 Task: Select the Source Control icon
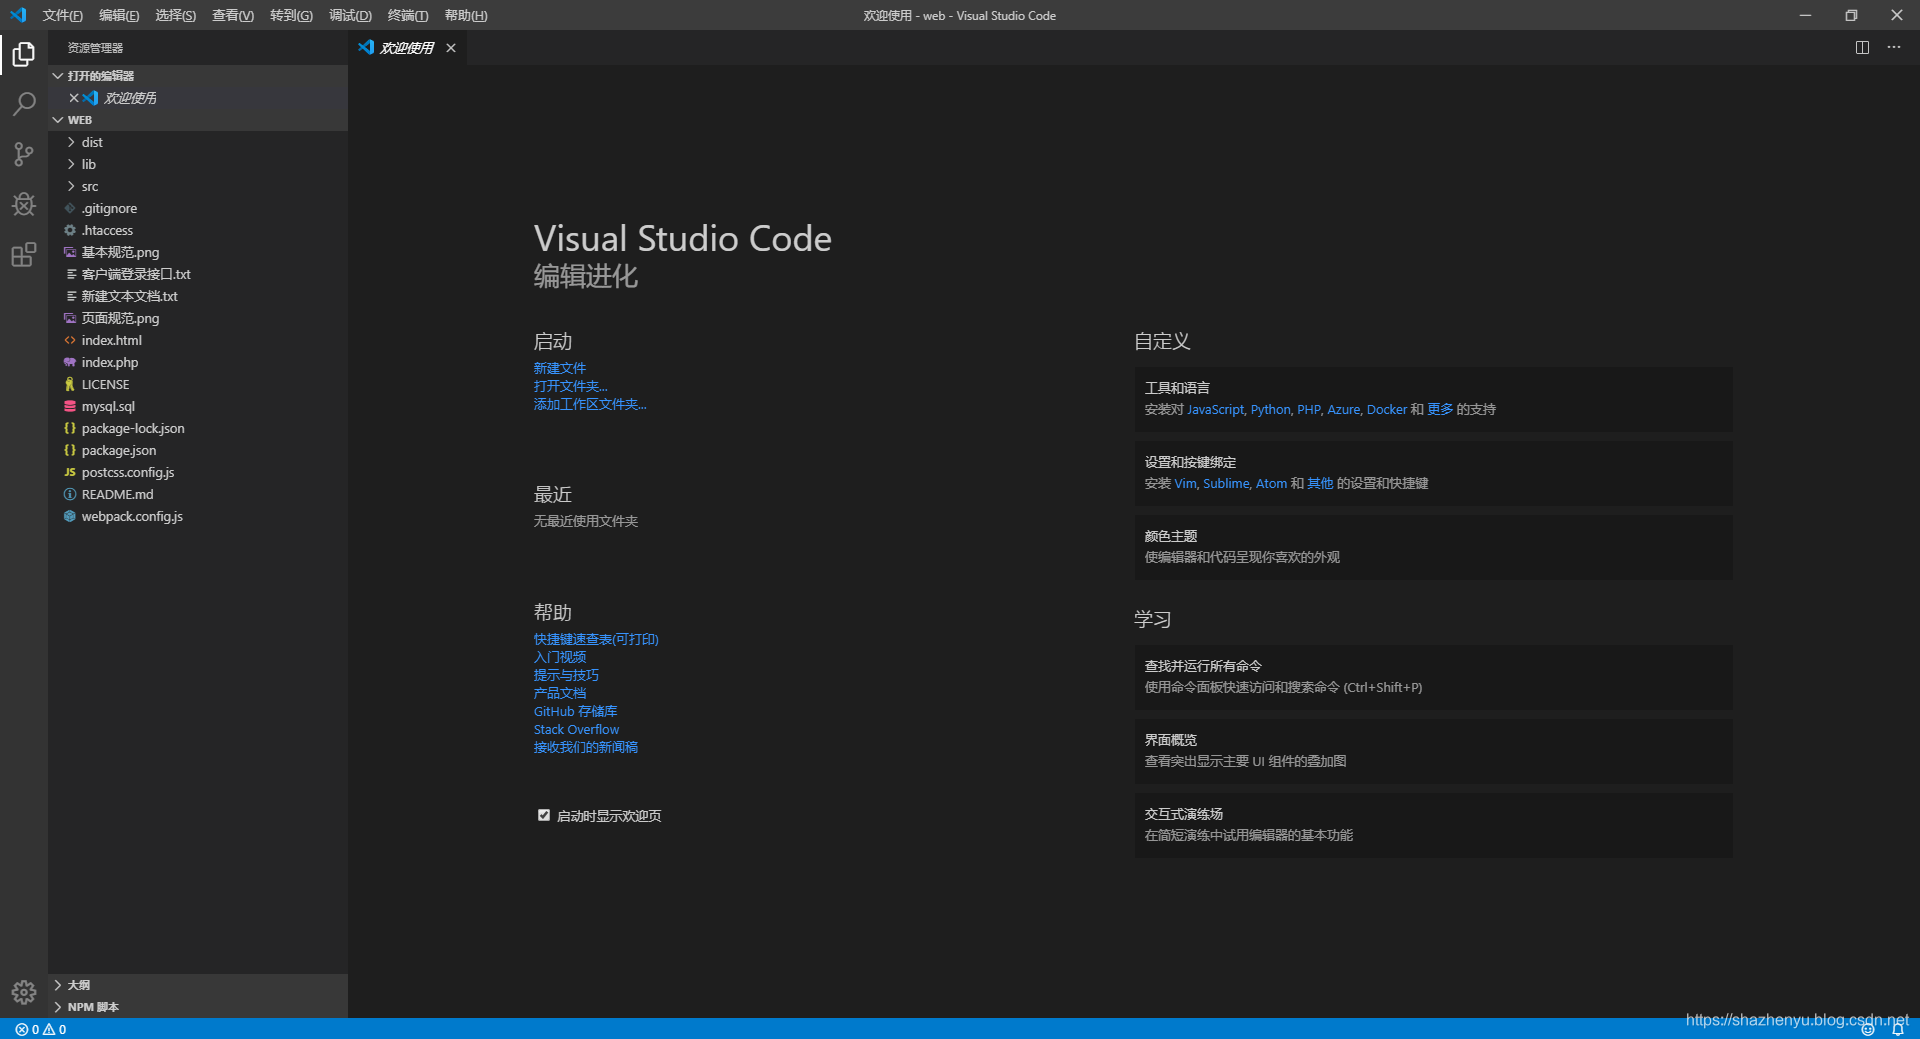click(x=23, y=154)
